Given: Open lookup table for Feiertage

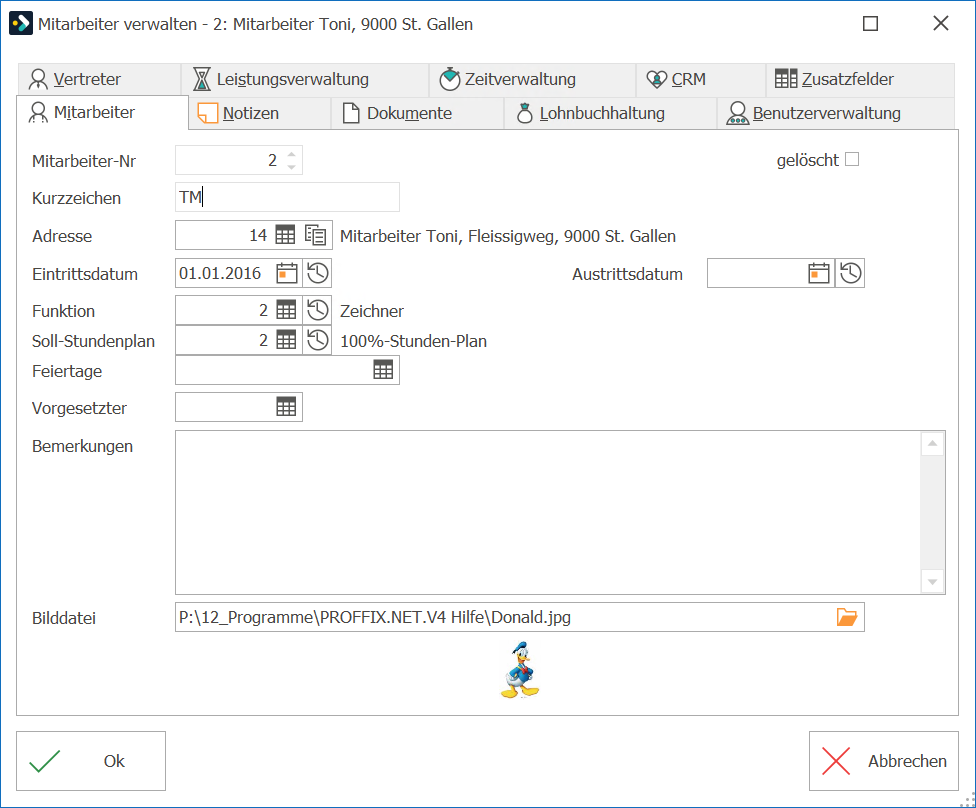Looking at the screenshot, I should point(383,370).
